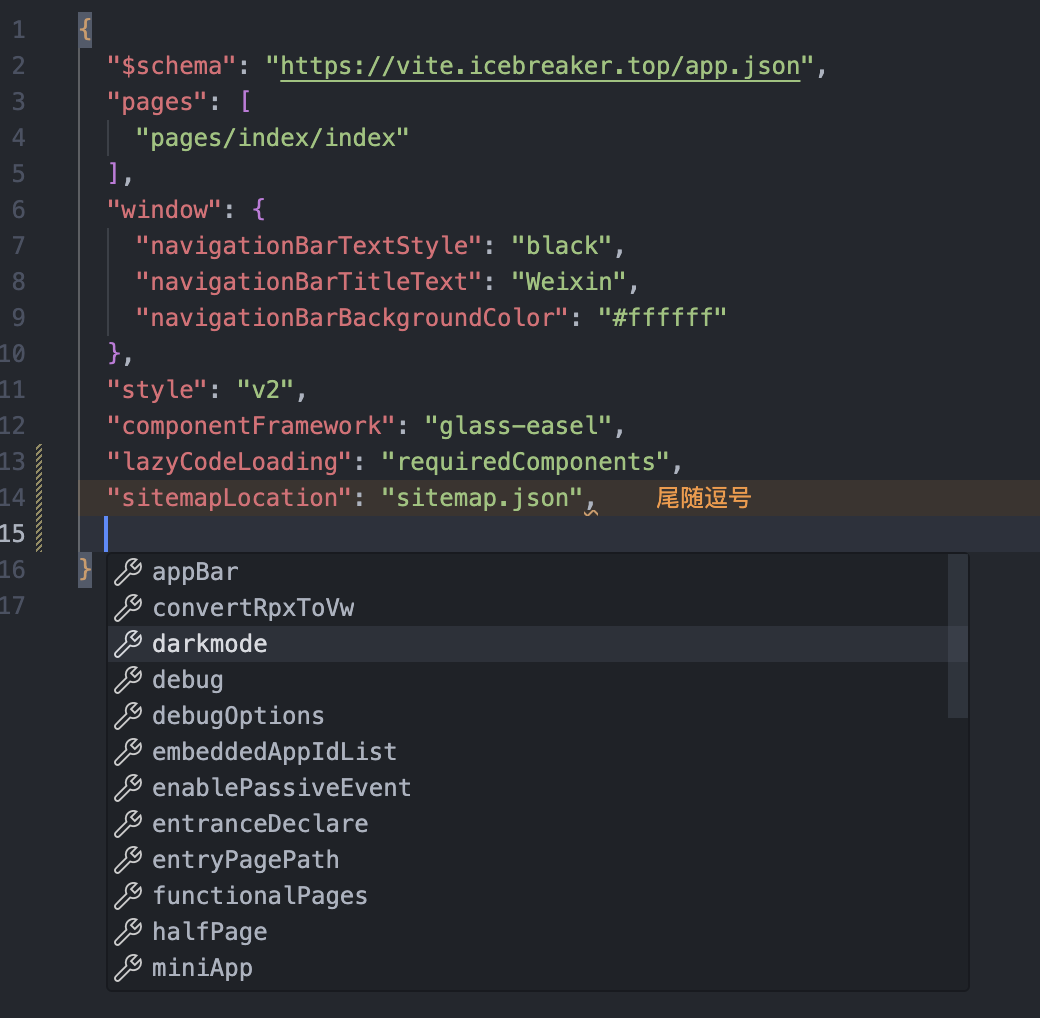Screen dimensions: 1040x1018
Task: Click the #ffffff background color value
Action: pos(662,318)
